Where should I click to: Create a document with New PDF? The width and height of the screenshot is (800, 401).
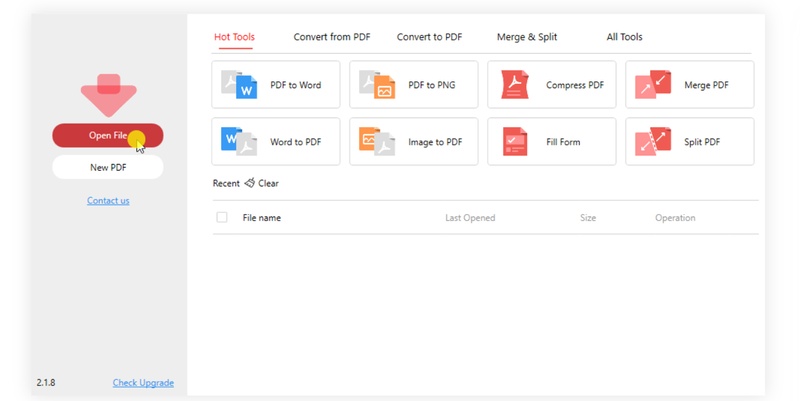[x=108, y=167]
